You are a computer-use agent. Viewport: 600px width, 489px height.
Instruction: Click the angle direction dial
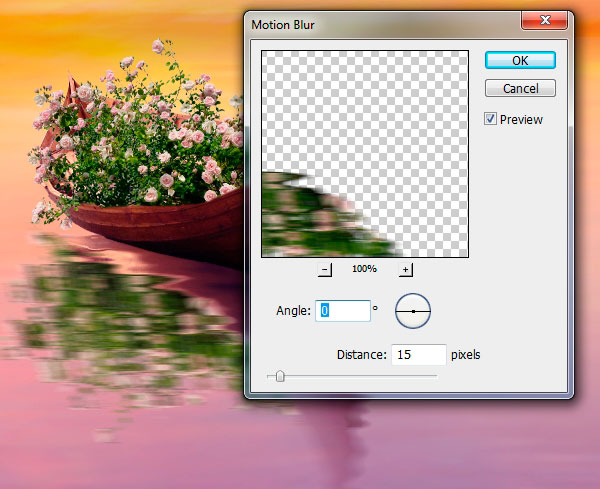[413, 311]
